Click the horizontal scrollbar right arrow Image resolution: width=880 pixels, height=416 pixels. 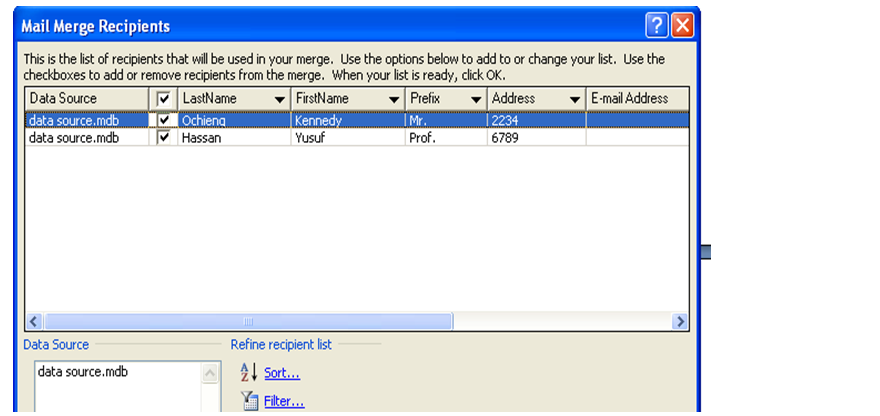(680, 322)
